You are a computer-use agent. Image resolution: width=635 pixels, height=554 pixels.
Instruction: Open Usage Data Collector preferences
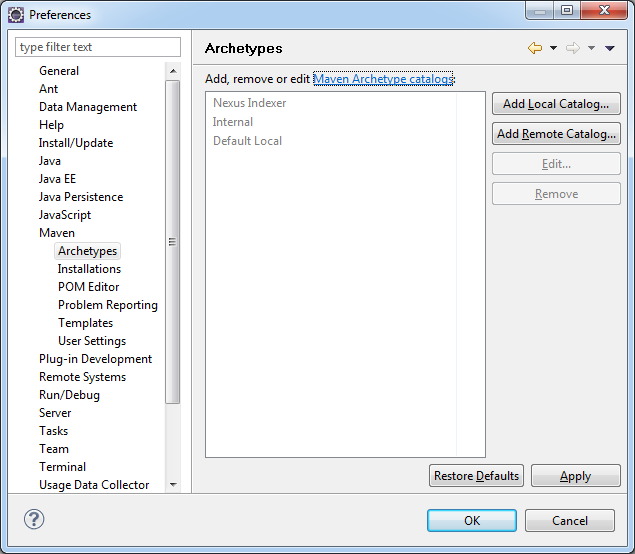(x=94, y=485)
